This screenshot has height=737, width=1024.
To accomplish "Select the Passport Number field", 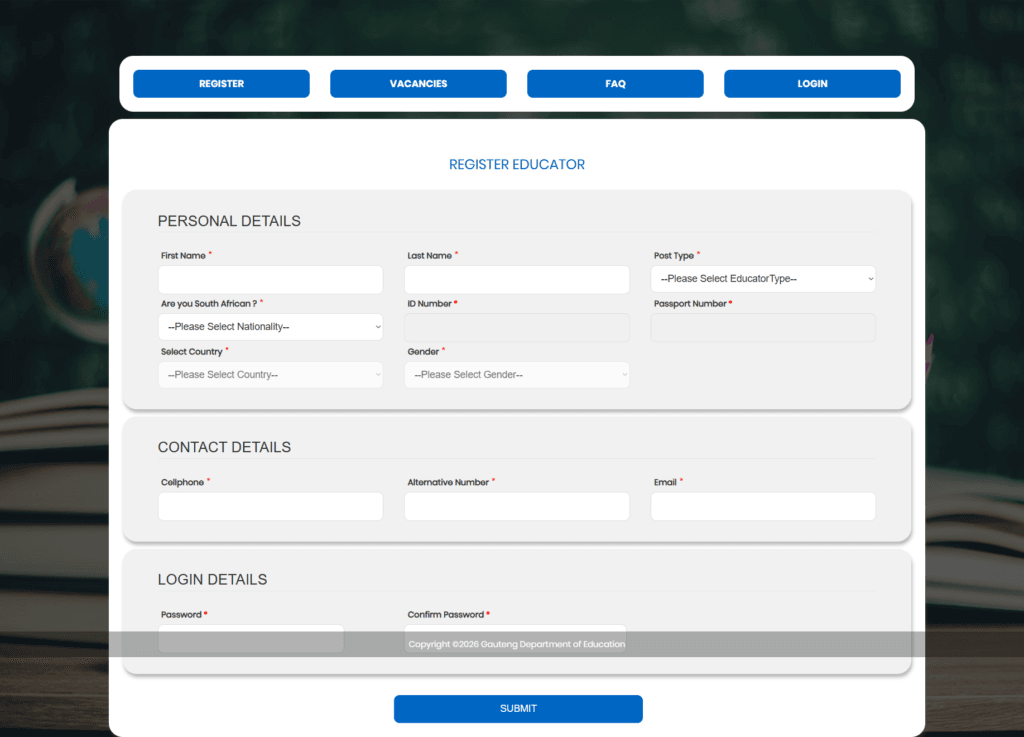I will click(763, 328).
